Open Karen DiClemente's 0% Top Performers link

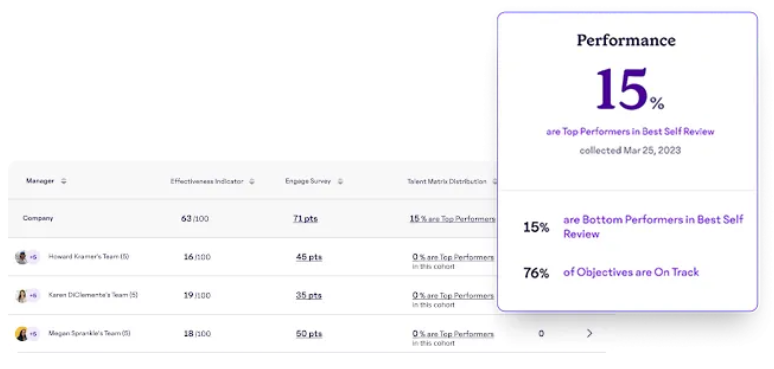(453, 295)
